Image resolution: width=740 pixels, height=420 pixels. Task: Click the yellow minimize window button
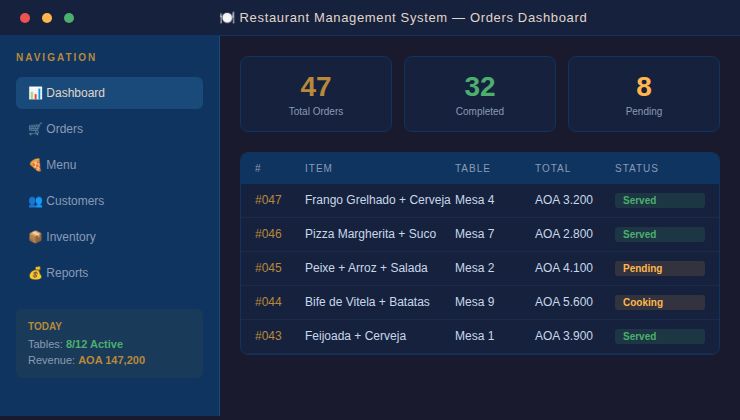pos(47,18)
